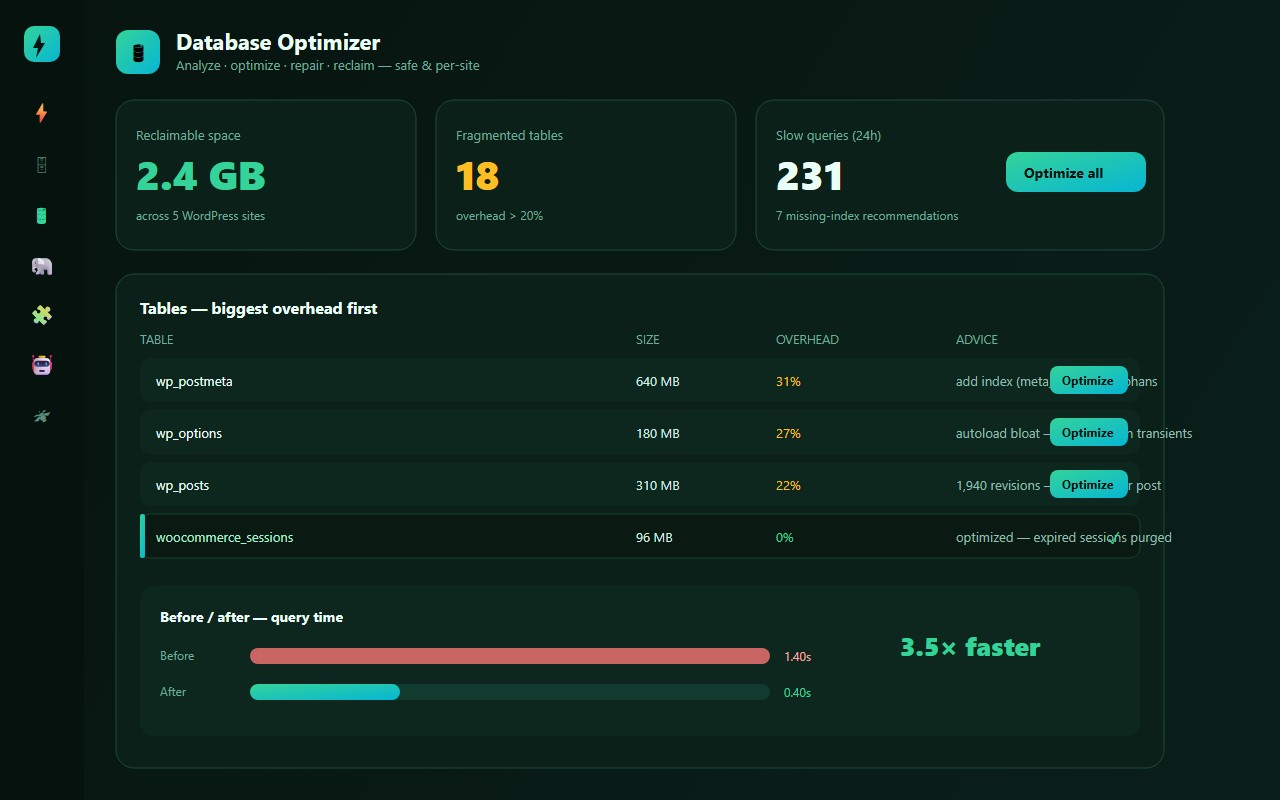Click the SIZE column header

(x=648, y=340)
